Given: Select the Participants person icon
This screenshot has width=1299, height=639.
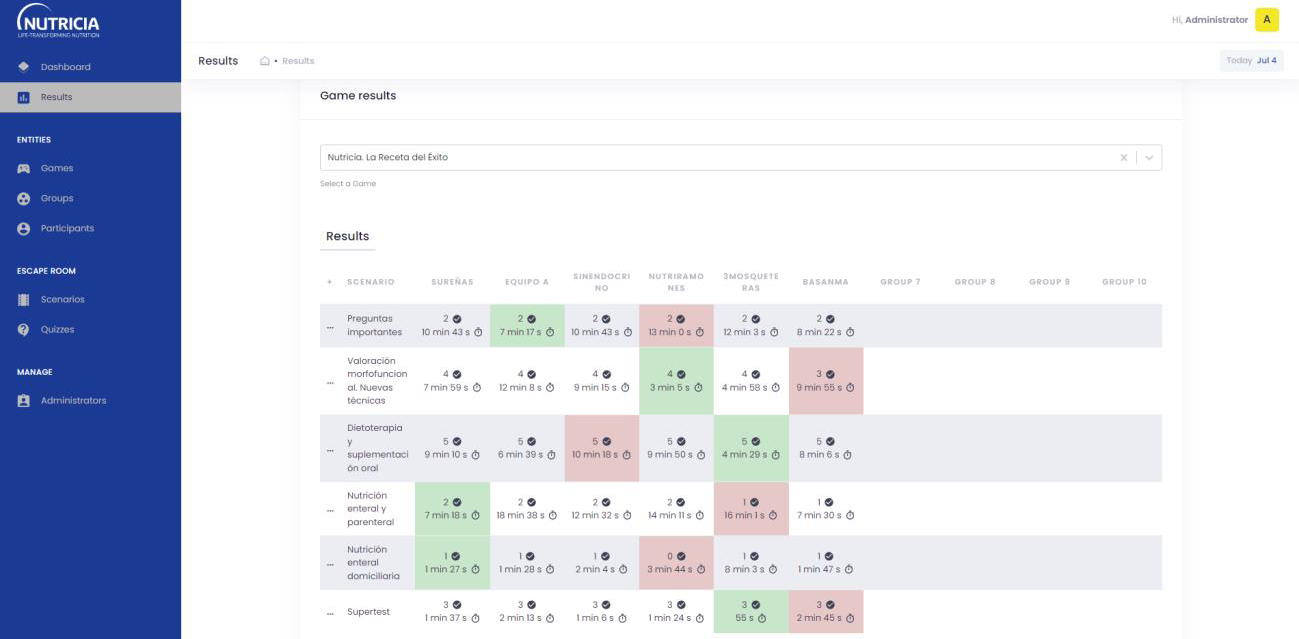Looking at the screenshot, I should [24, 228].
